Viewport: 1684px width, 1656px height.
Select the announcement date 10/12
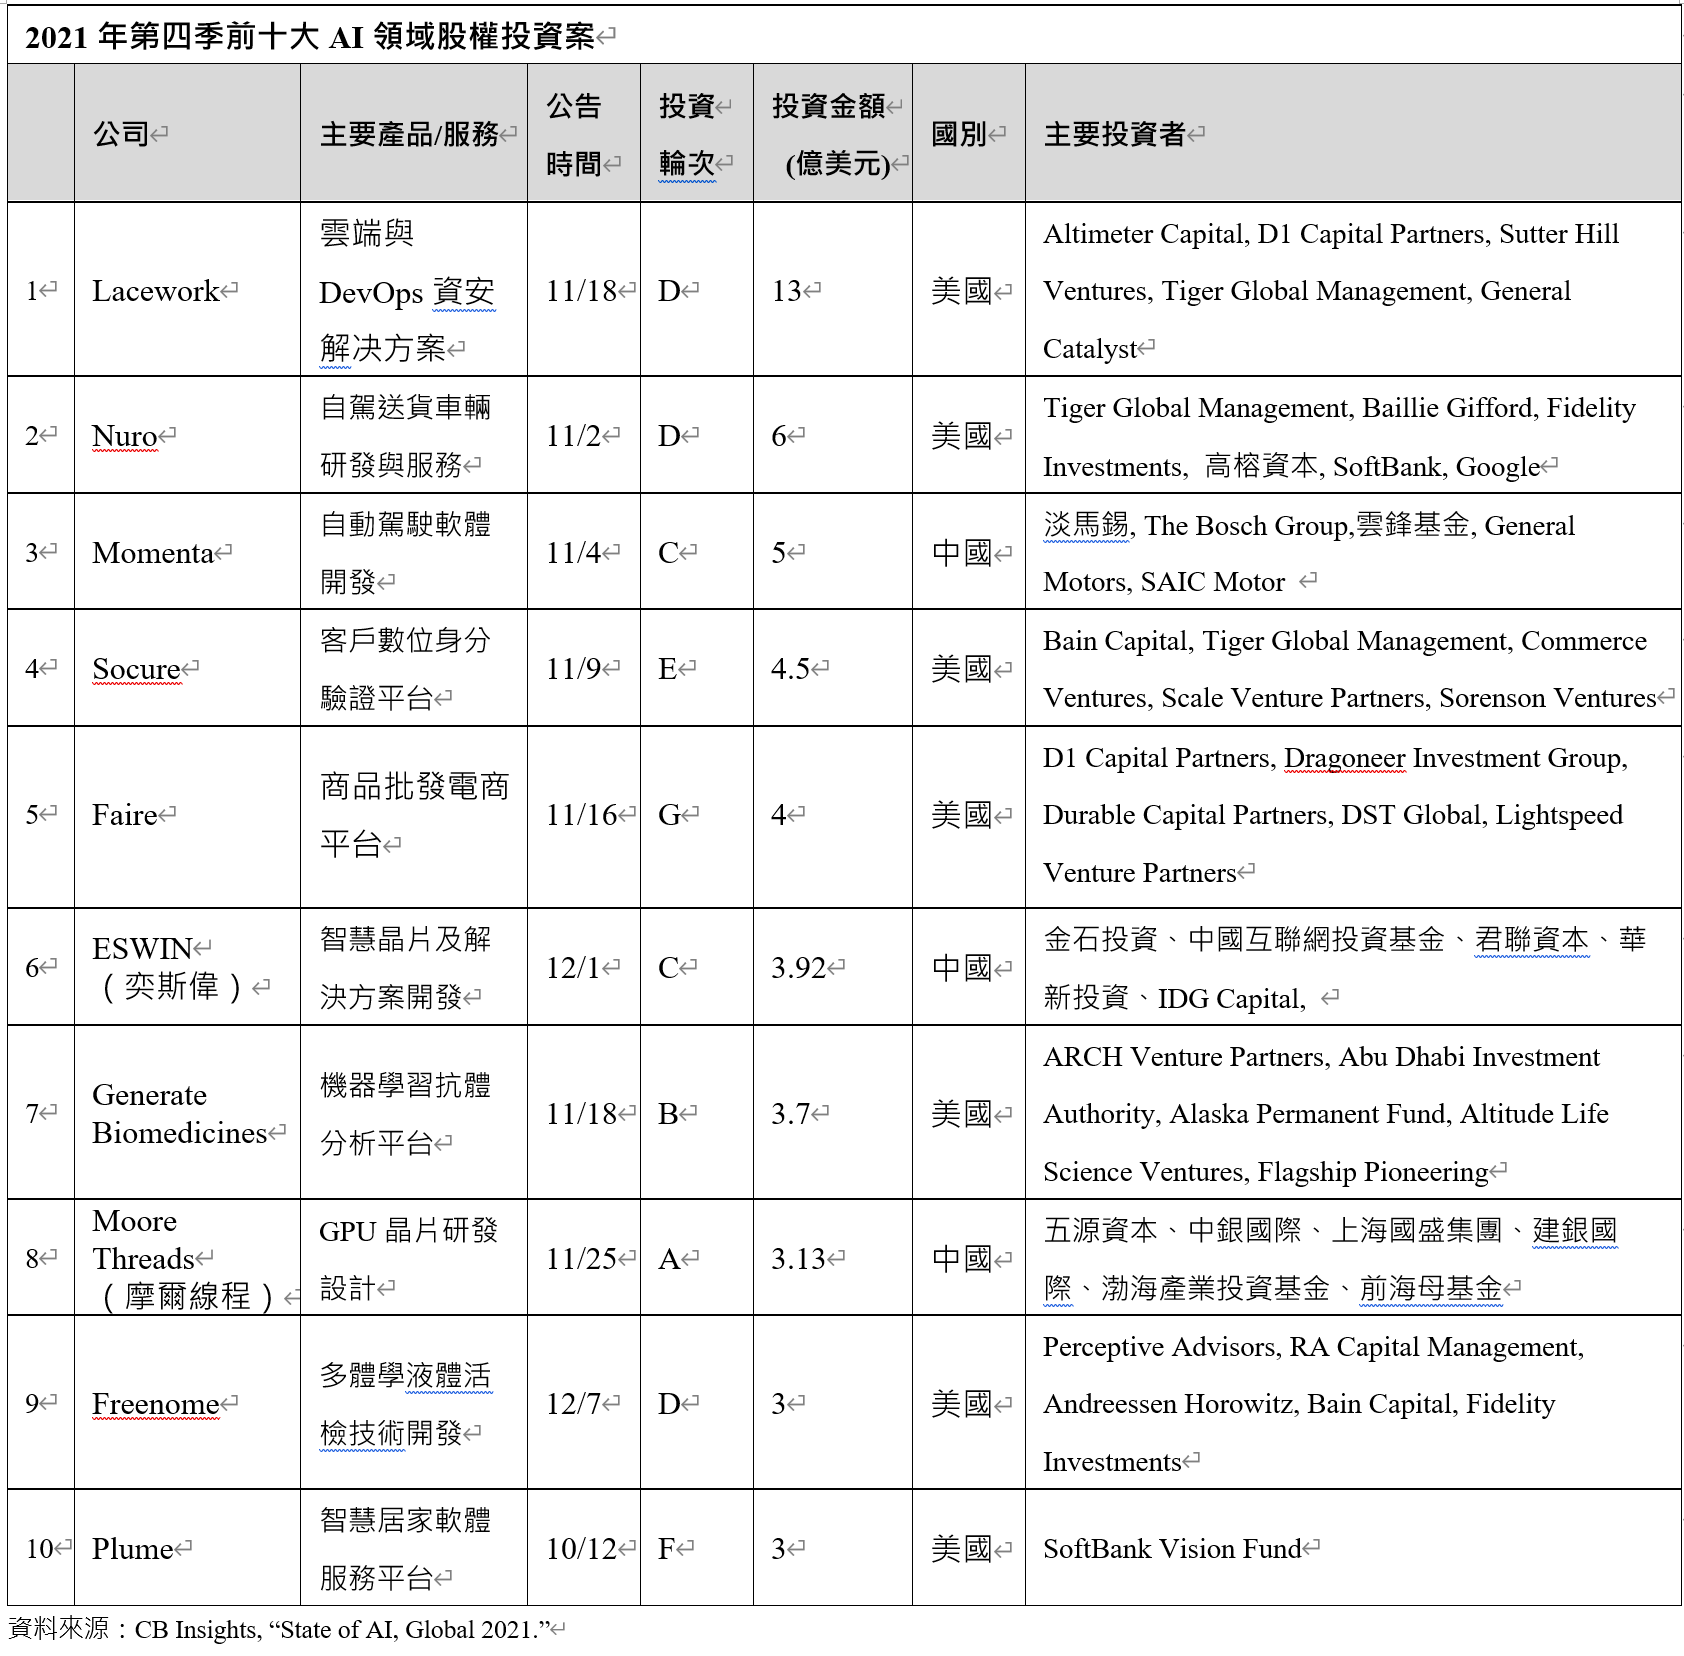581,1548
